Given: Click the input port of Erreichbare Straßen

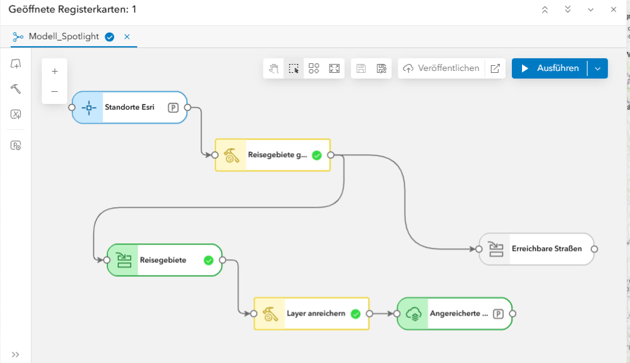Looking at the screenshot, I should click(479, 249).
